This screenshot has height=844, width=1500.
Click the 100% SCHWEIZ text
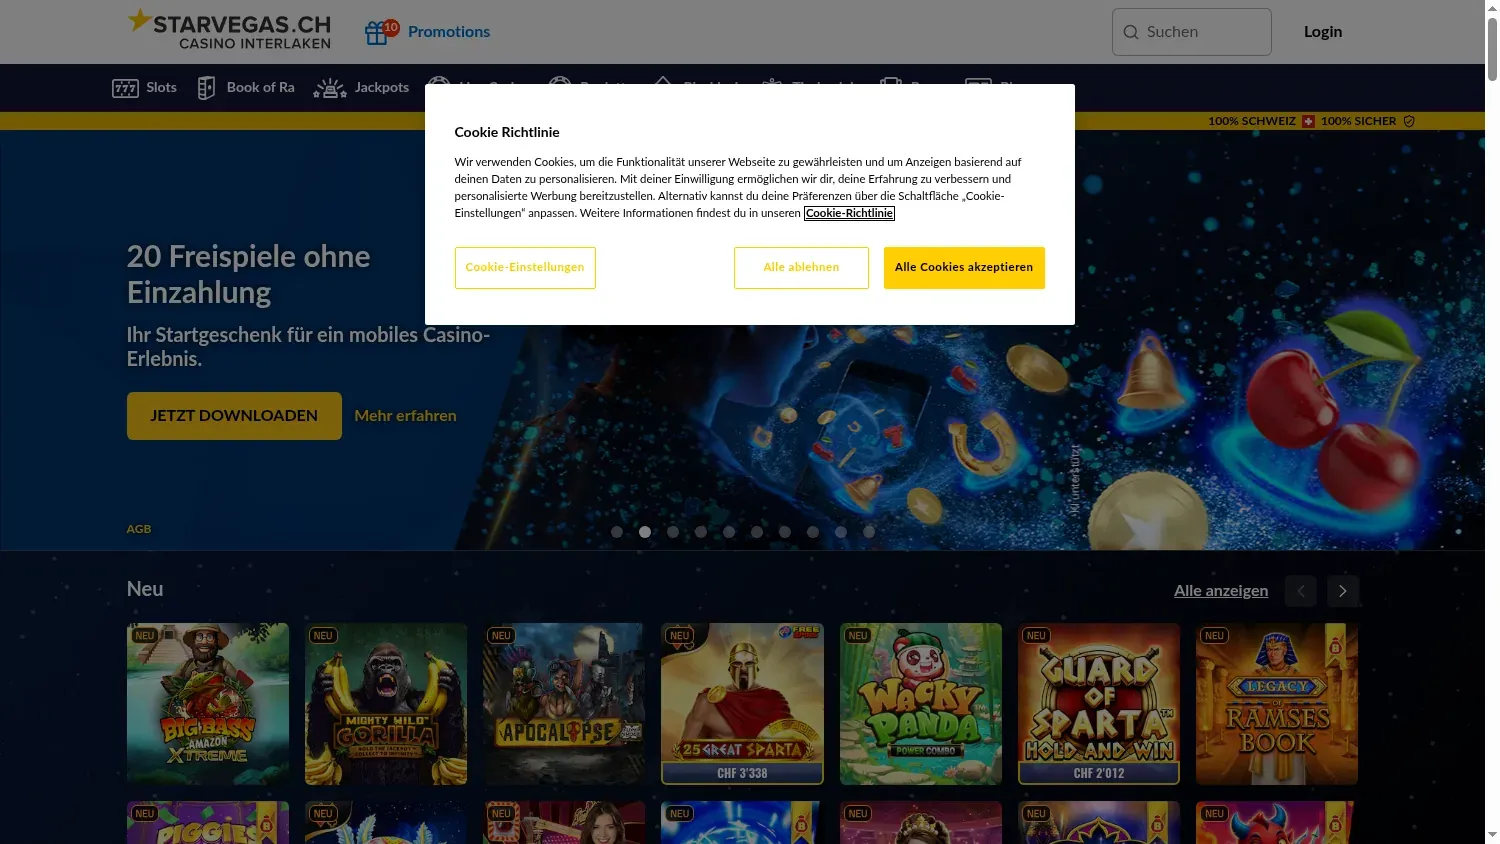point(1252,121)
